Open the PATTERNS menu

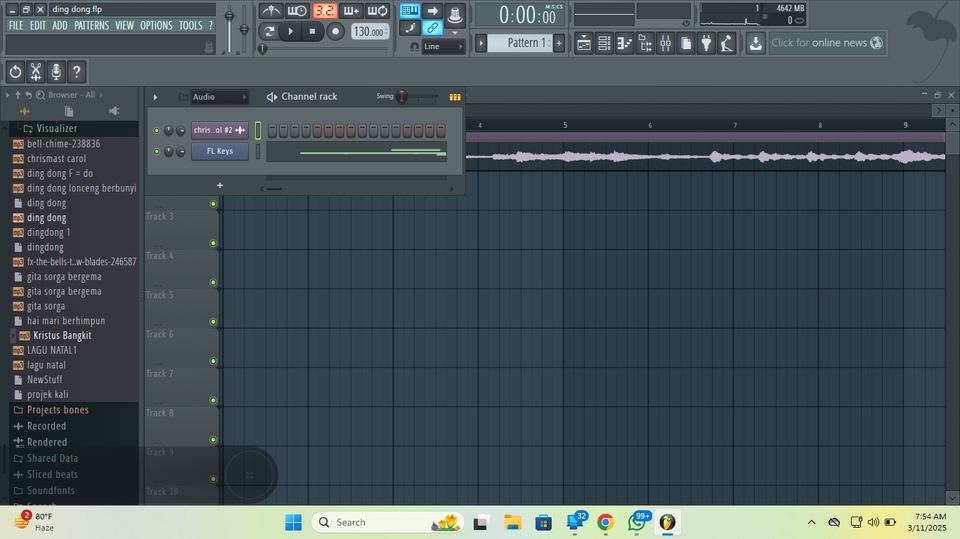92,25
